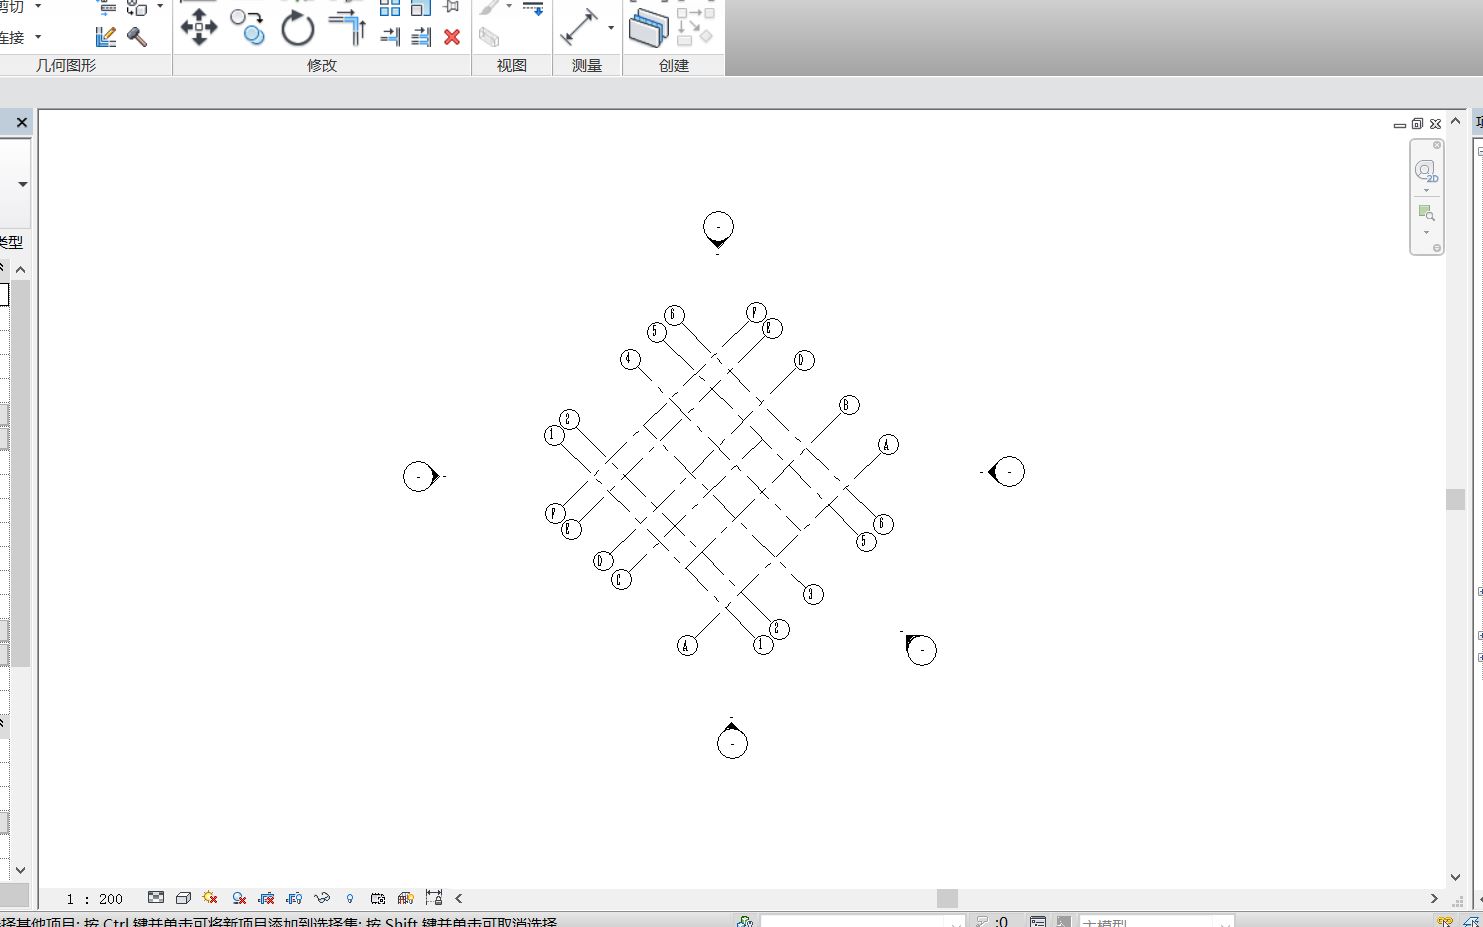Screen dimensions: 1483x927
Task: Collapse the view control bar arrow
Action: point(459,898)
